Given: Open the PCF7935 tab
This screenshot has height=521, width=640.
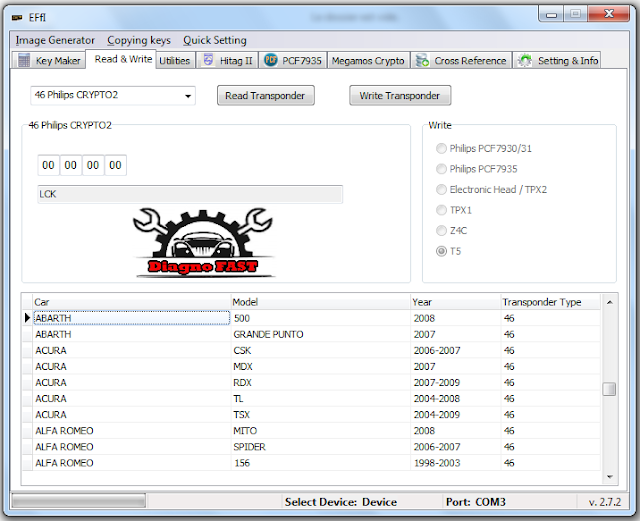Looking at the screenshot, I should [x=293, y=60].
